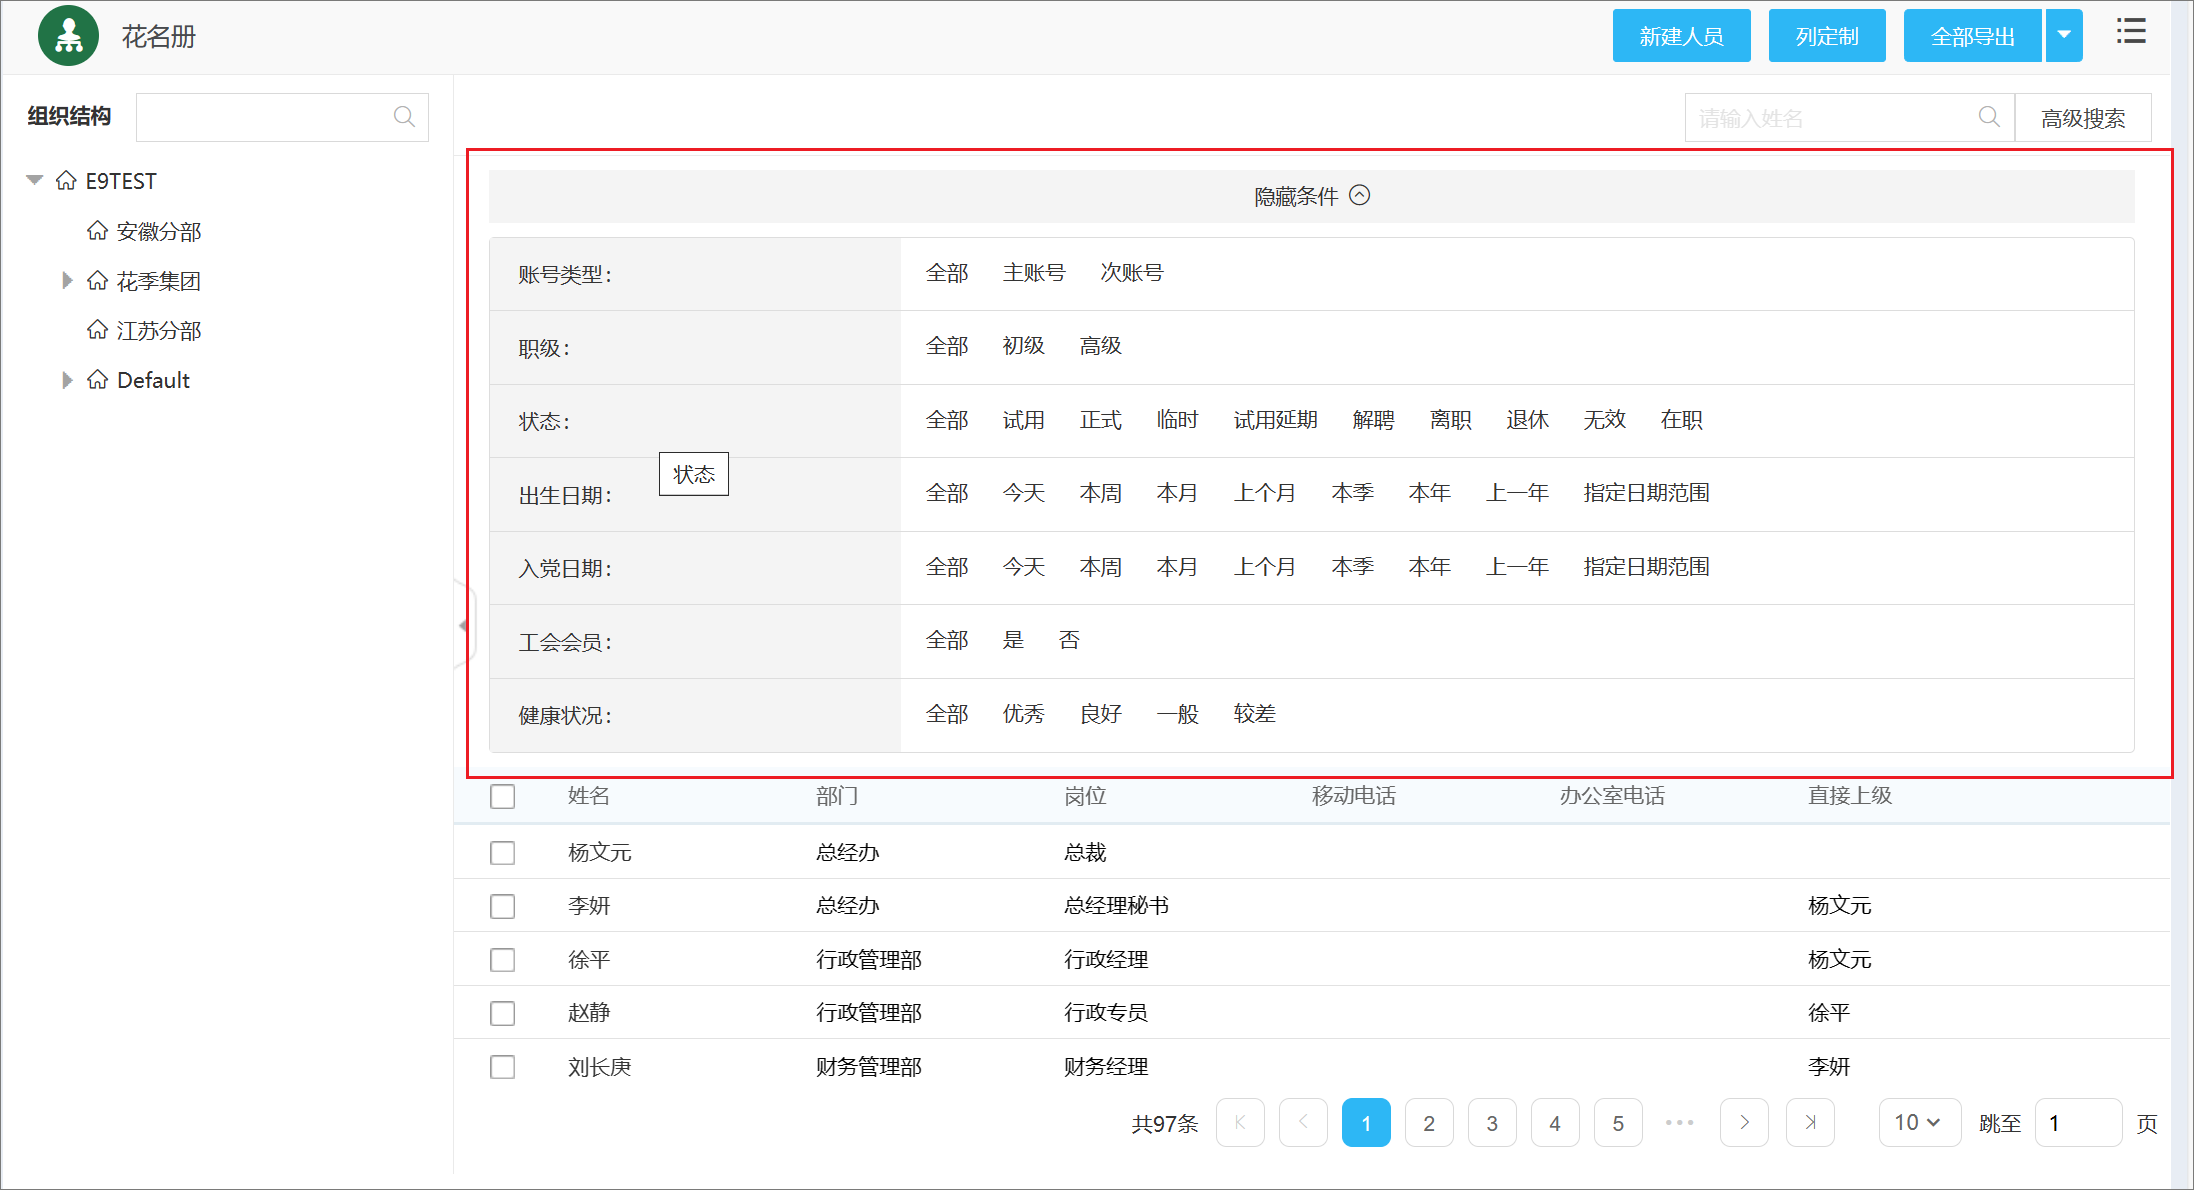Click the green 花名册 app logo icon
This screenshot has width=2194, height=1190.
coord(68,36)
